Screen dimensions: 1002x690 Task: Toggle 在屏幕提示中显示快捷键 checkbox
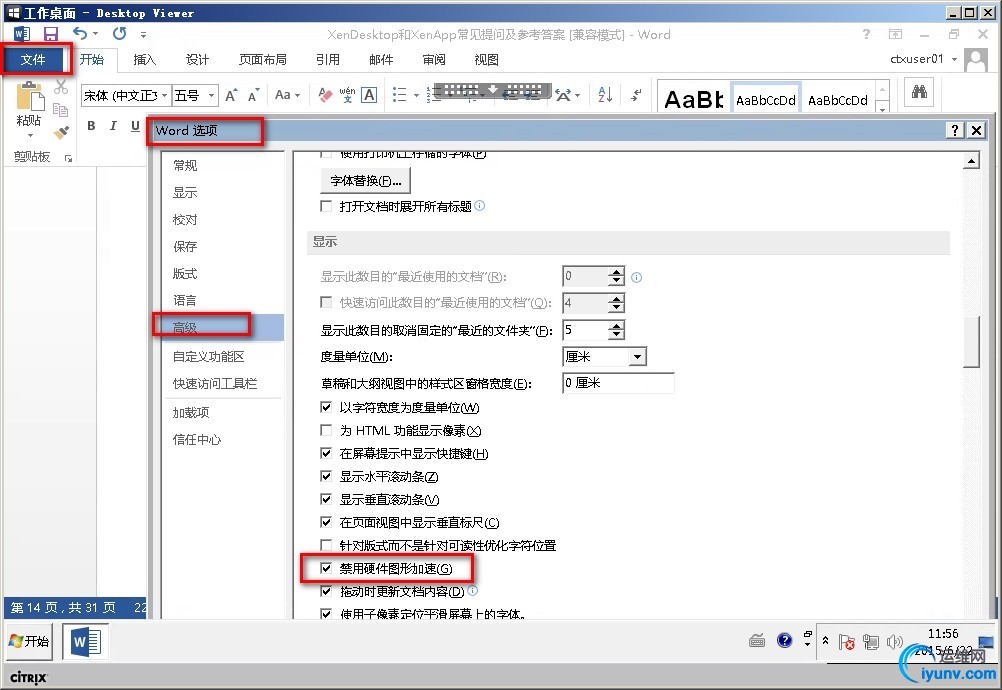[326, 453]
